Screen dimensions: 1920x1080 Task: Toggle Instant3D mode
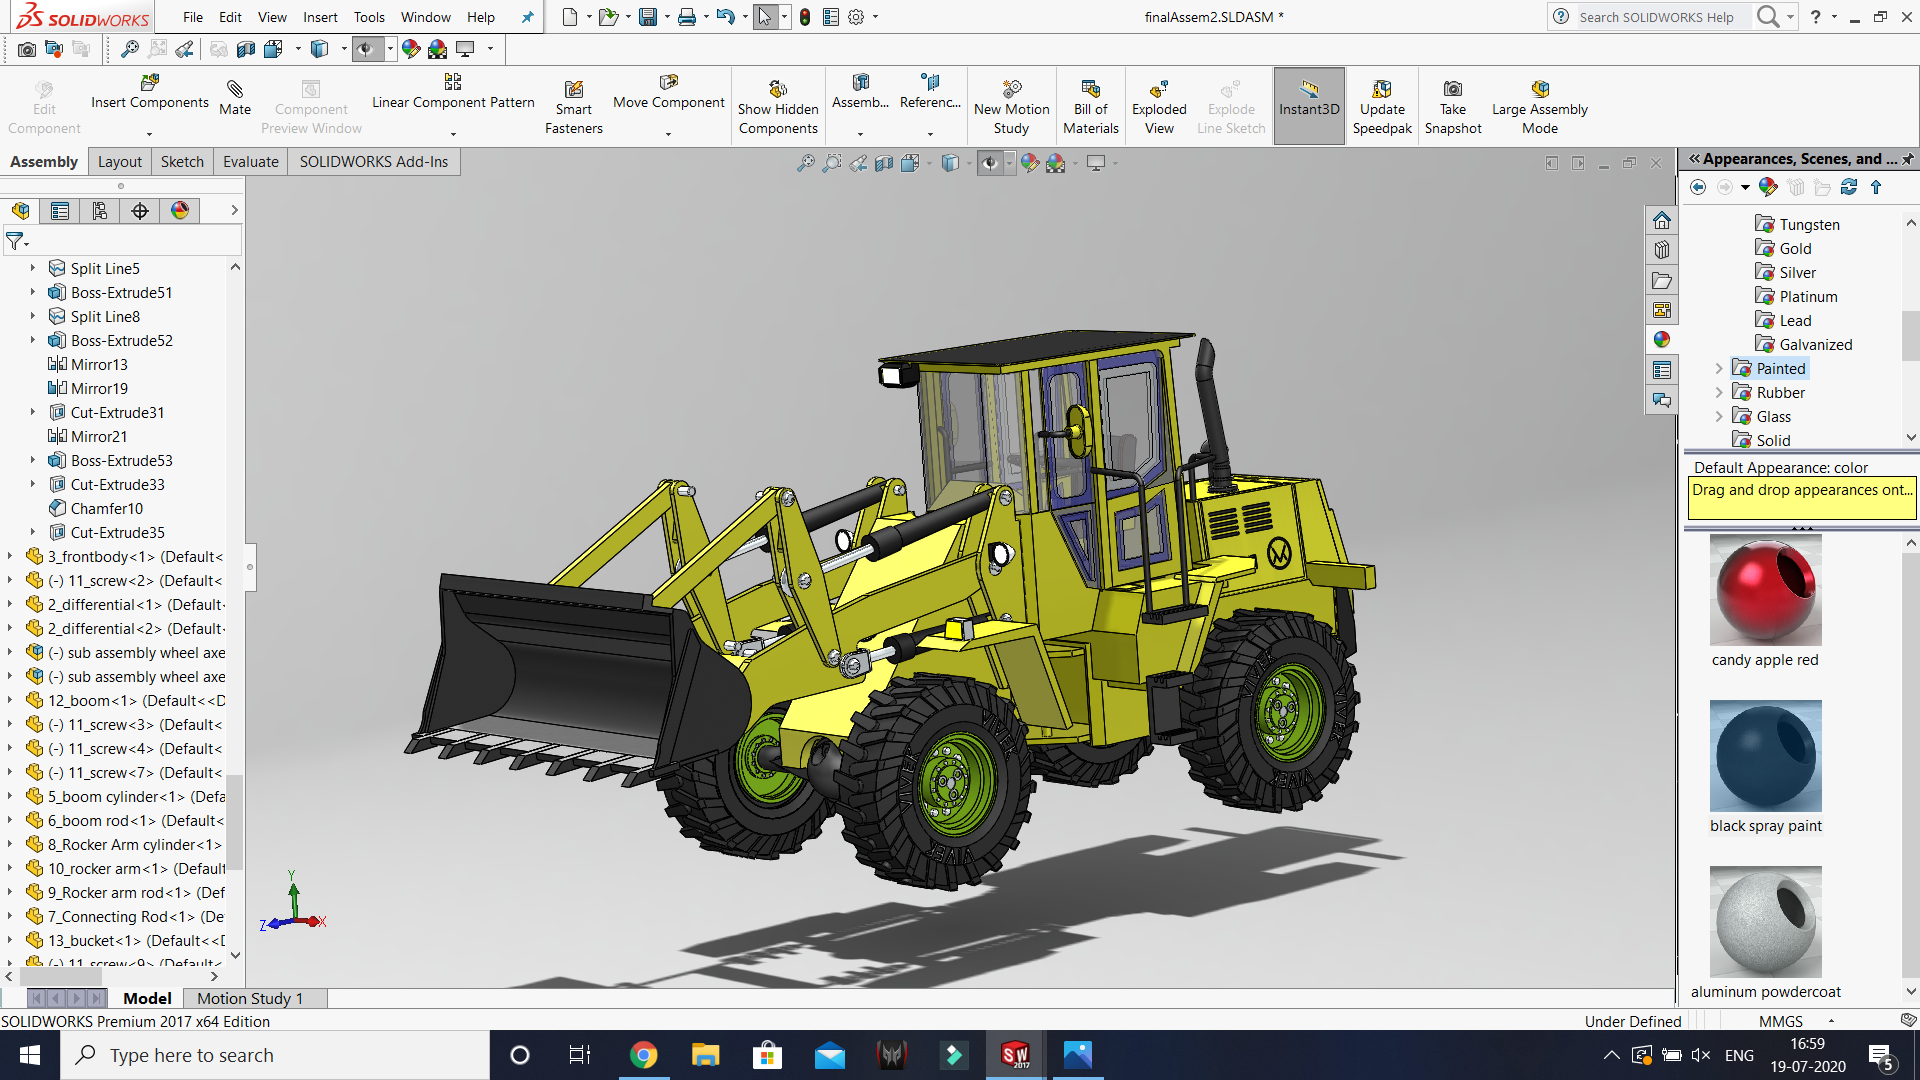click(x=1309, y=107)
